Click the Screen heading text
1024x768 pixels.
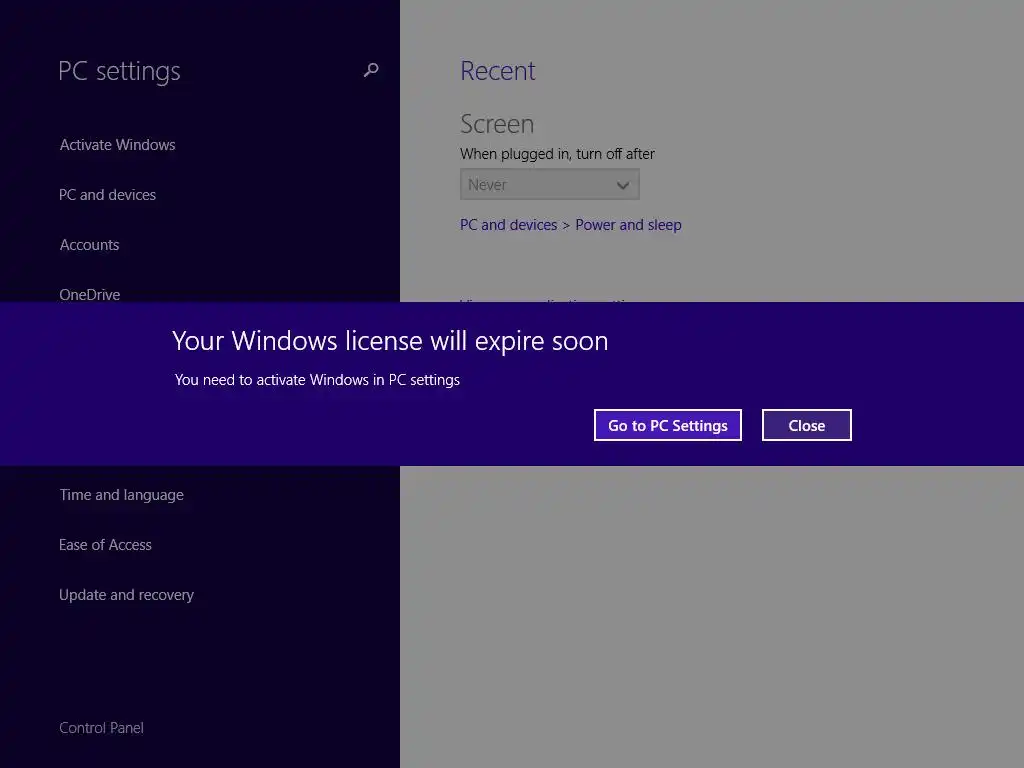497,124
